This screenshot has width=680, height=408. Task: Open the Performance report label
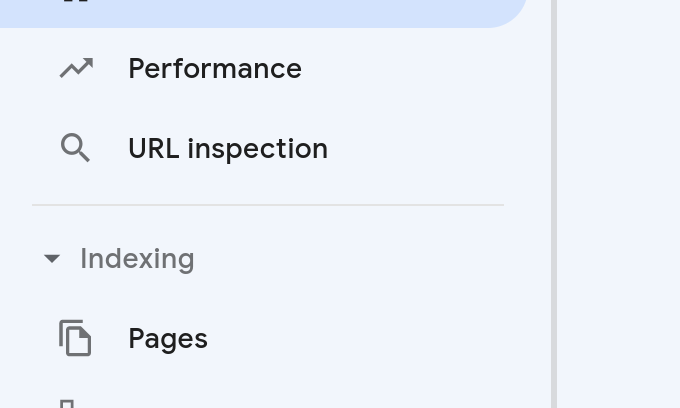215,68
